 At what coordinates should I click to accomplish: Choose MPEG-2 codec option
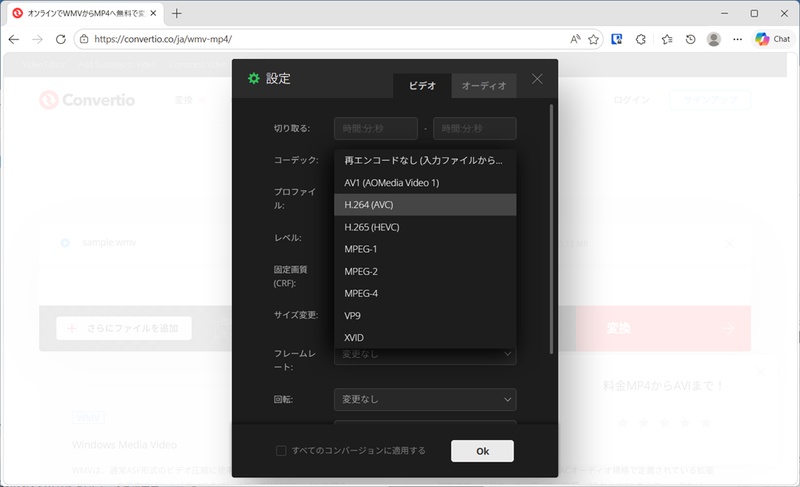click(x=425, y=271)
